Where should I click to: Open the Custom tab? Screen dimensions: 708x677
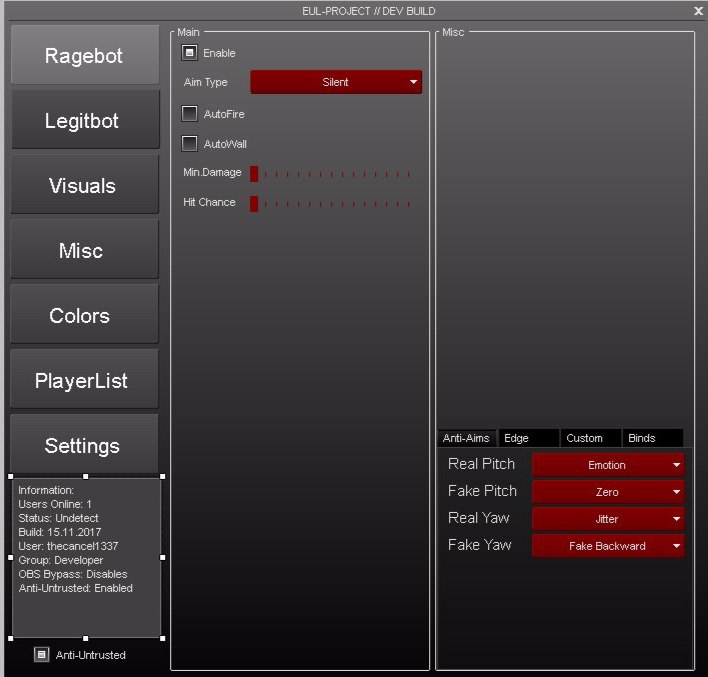tap(591, 438)
